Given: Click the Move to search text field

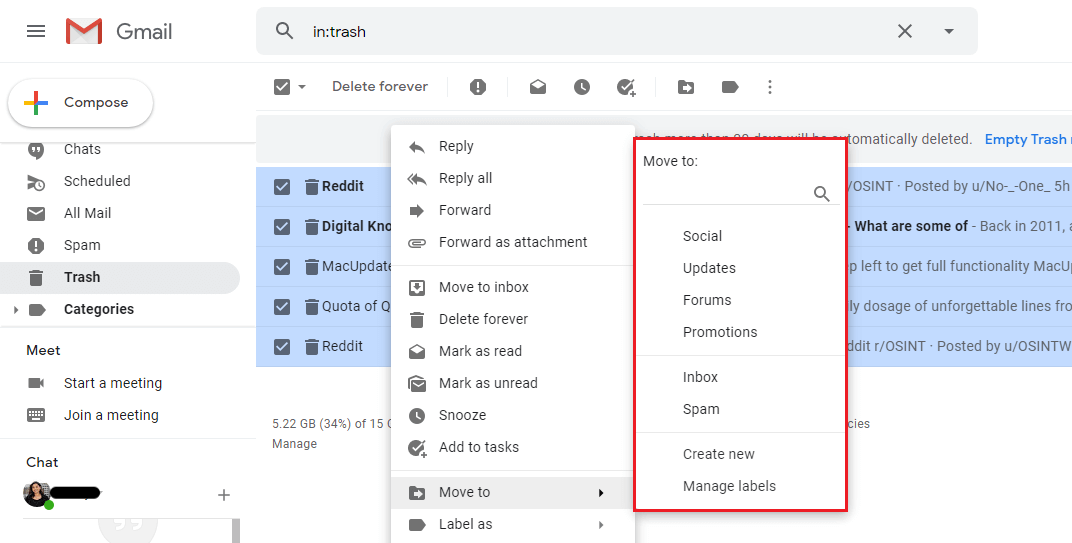Looking at the screenshot, I should pos(726,194).
